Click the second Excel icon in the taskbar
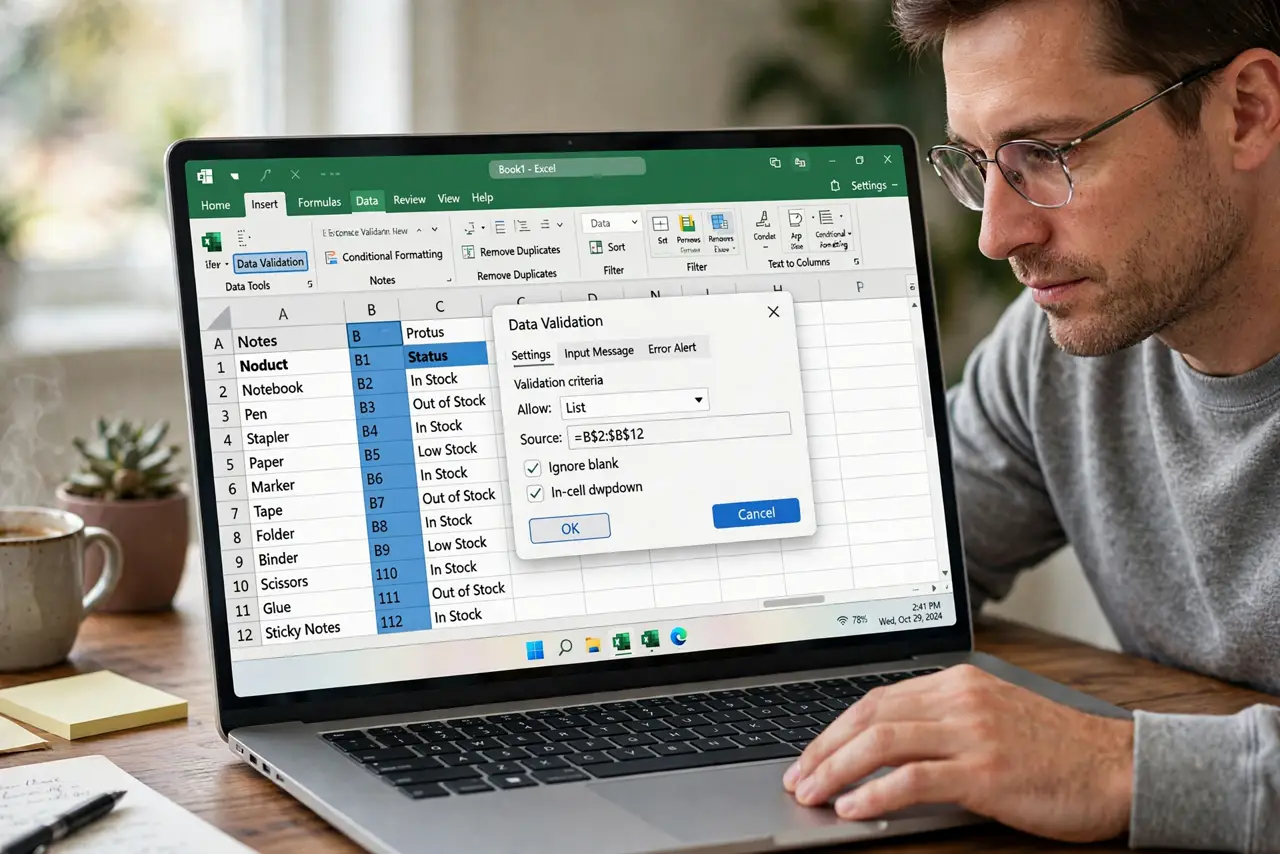This screenshot has width=1280, height=854. pos(650,638)
